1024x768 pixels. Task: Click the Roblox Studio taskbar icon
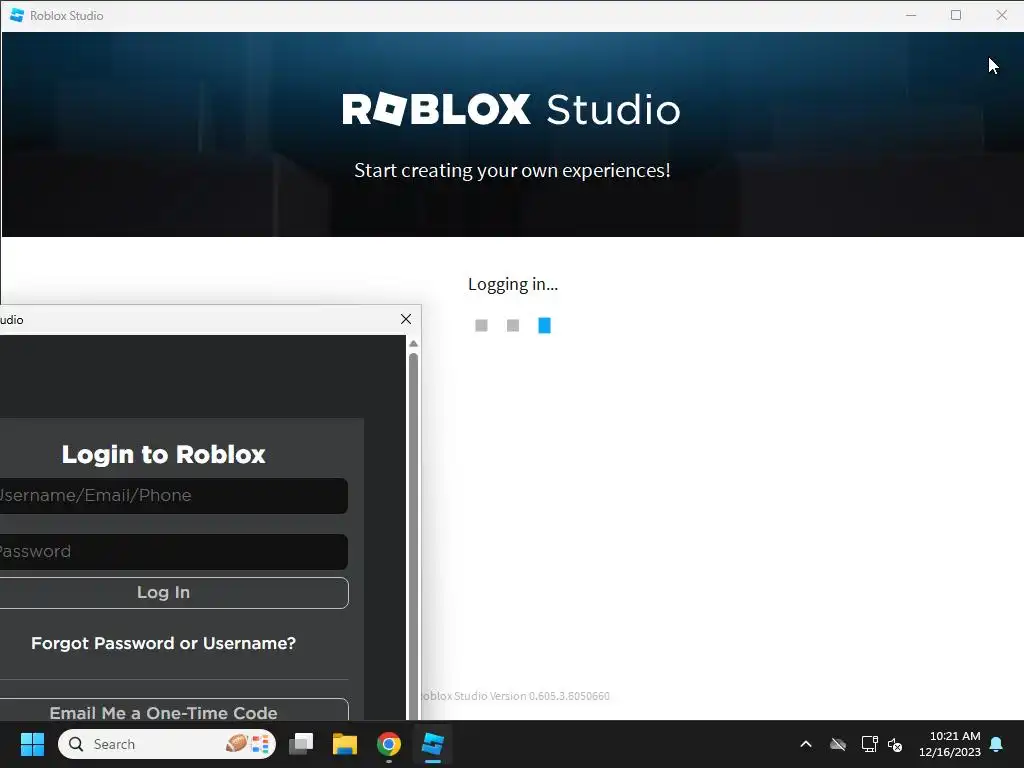click(432, 744)
